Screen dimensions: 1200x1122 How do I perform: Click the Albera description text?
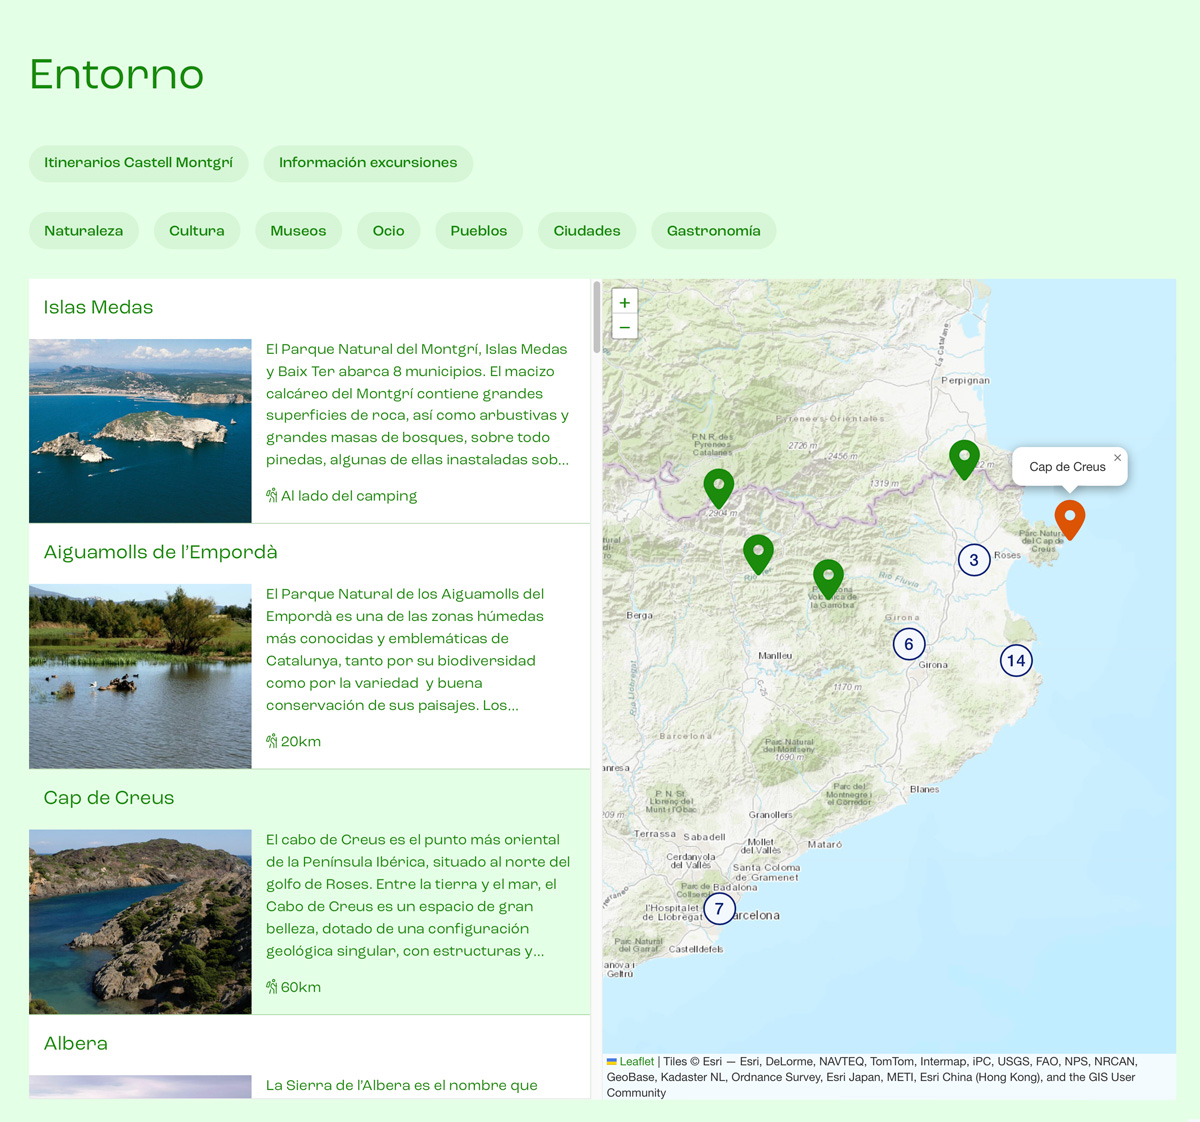(402, 1086)
